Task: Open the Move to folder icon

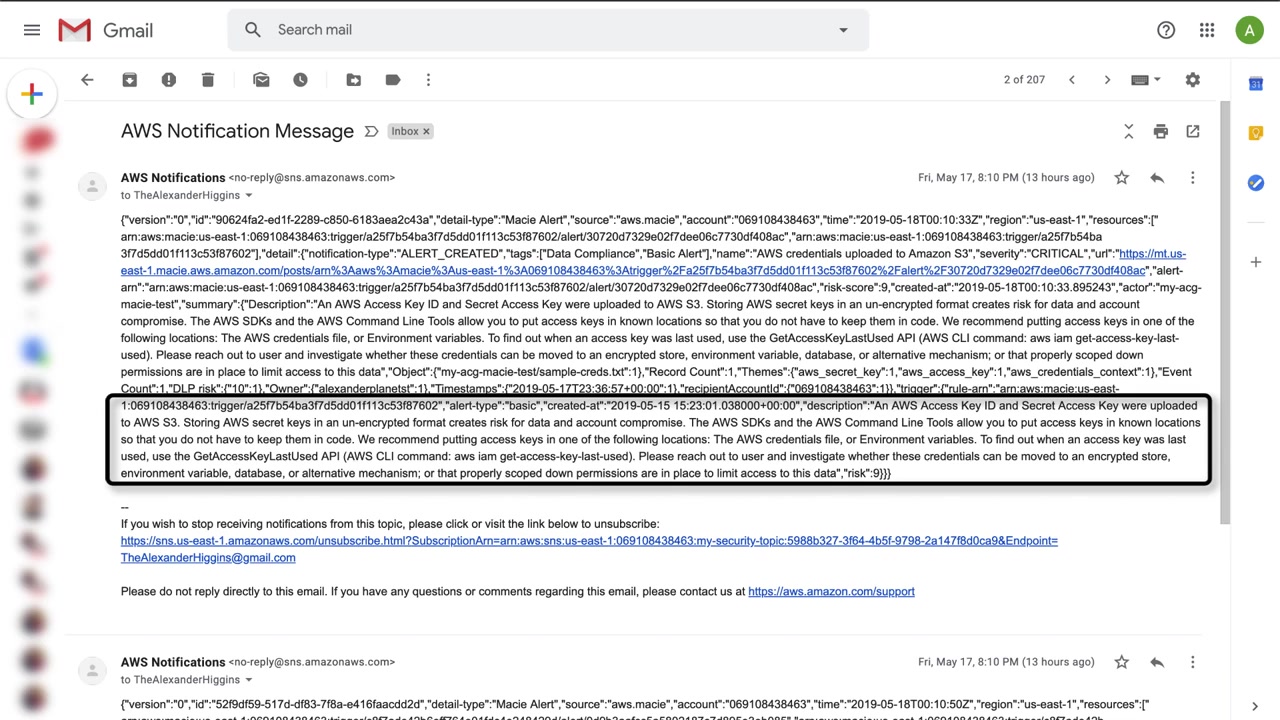Action: point(353,80)
